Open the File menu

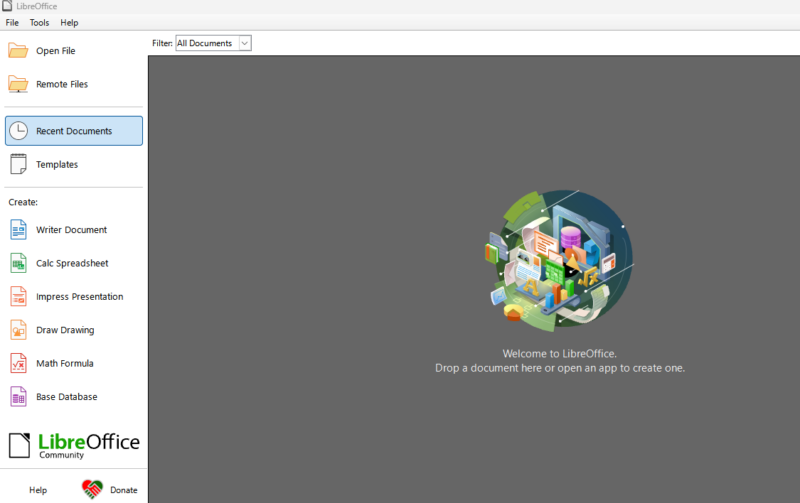pyautogui.click(x=12, y=22)
